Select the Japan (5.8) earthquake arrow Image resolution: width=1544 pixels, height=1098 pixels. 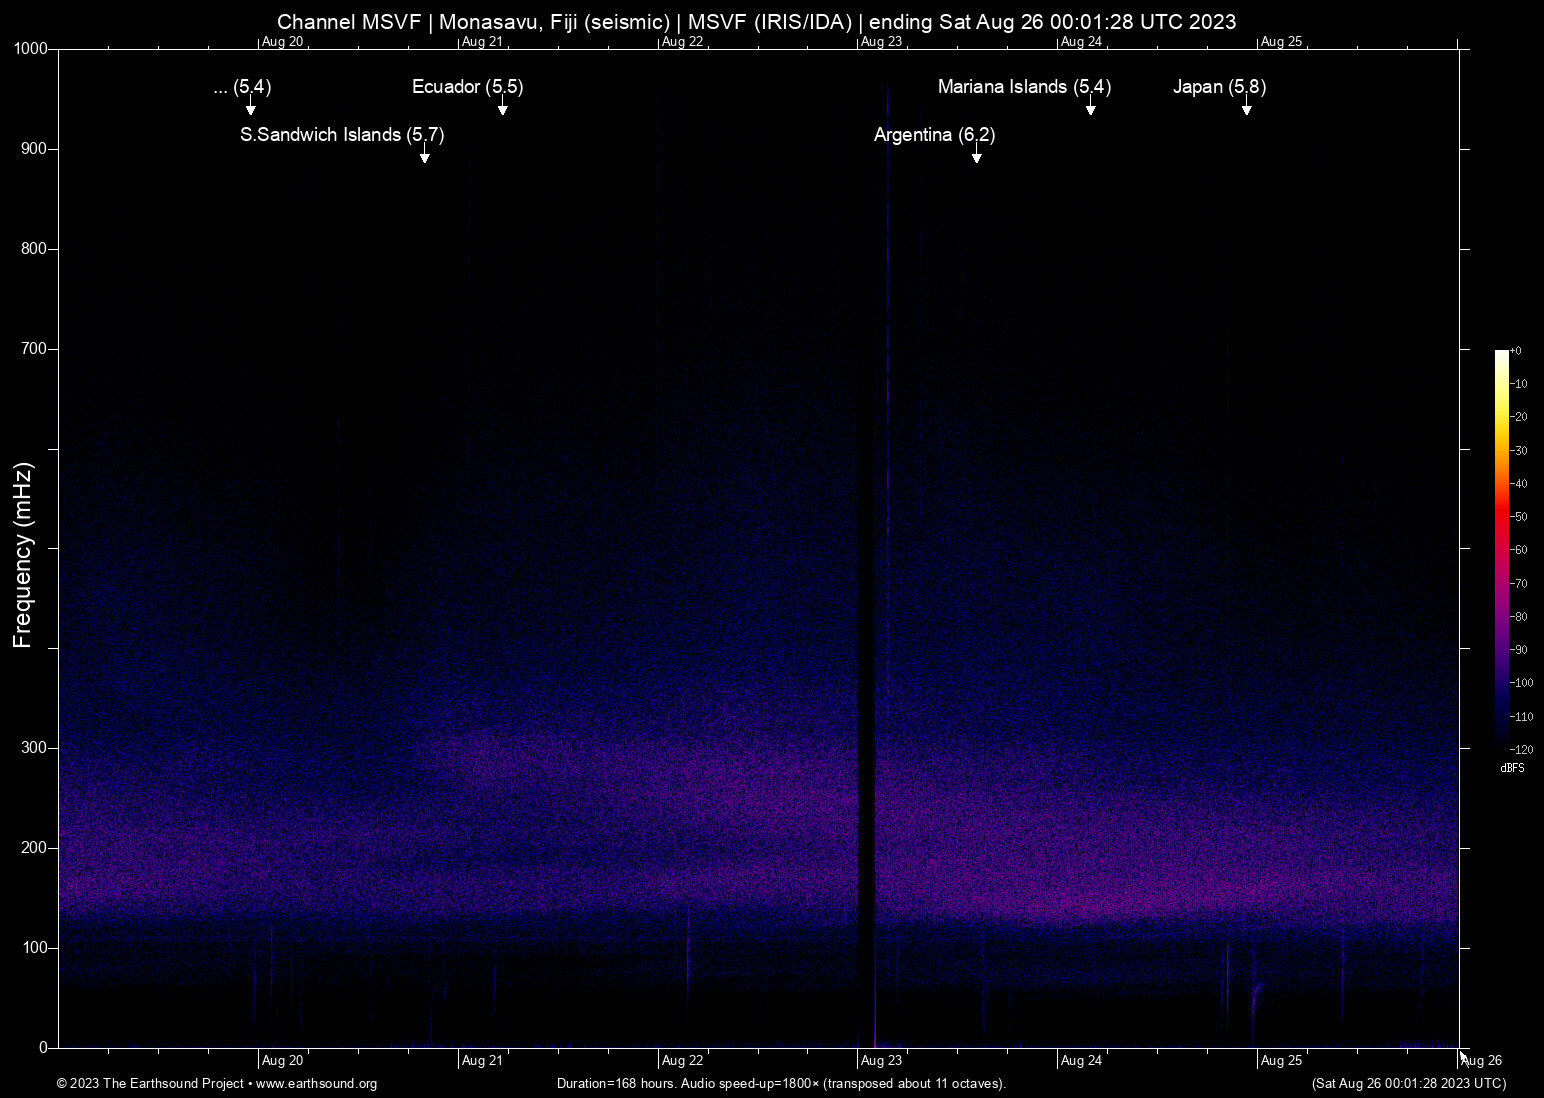coord(1247,110)
